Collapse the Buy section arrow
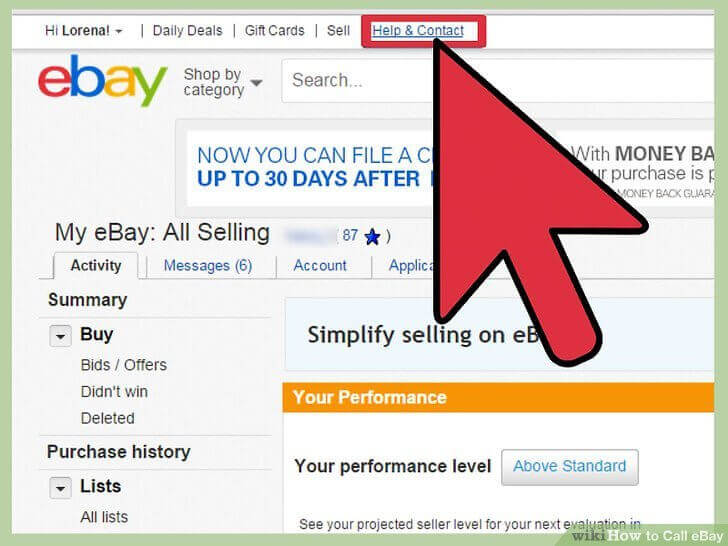Screen dimensions: 728x546 [60, 336]
